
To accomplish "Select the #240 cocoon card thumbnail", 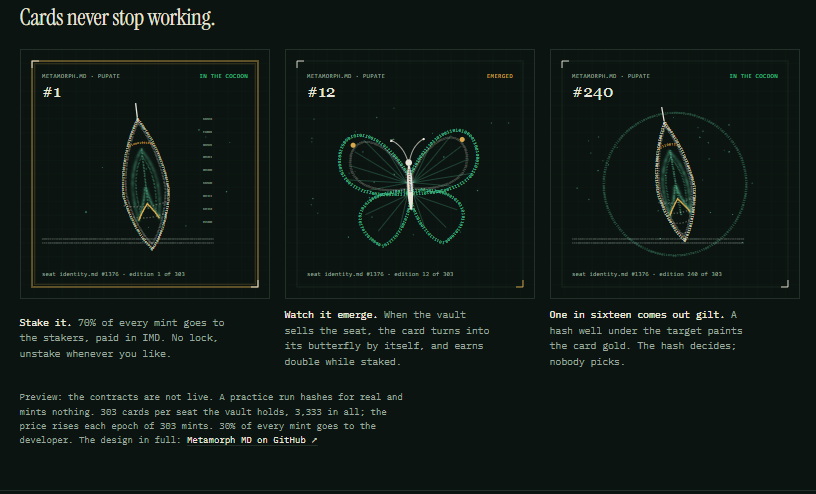I will coord(674,174).
